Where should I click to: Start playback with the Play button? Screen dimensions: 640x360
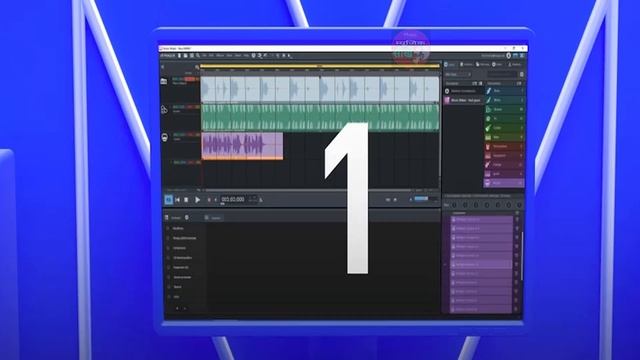197,200
